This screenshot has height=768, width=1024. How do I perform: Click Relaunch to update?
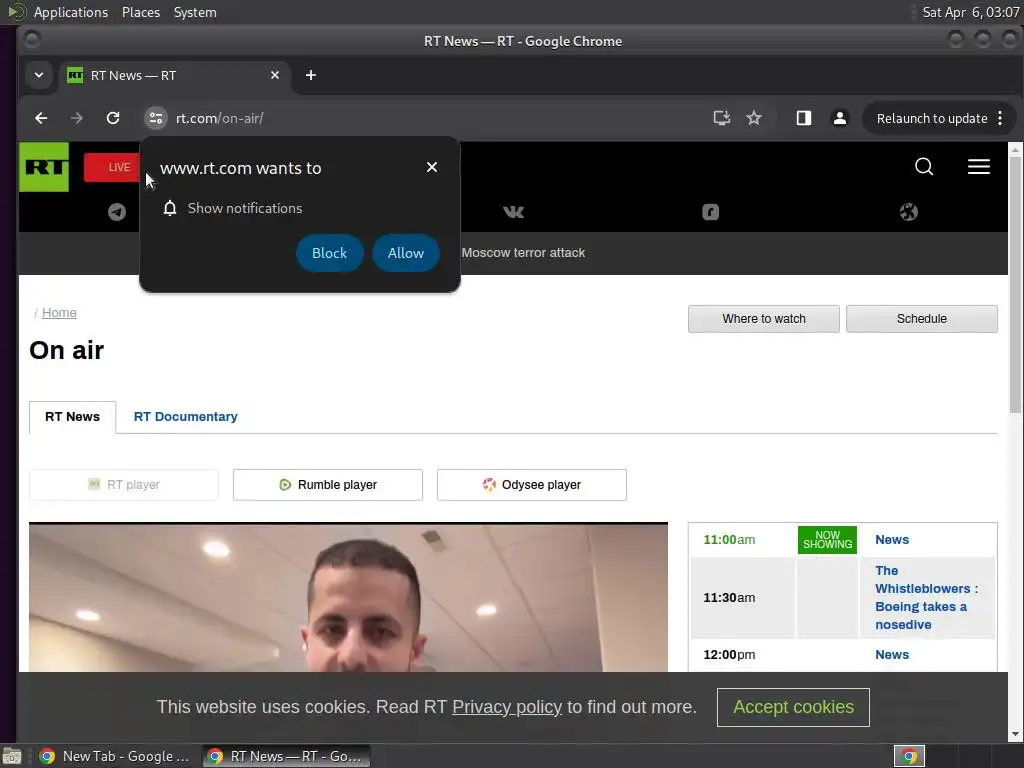(x=931, y=118)
